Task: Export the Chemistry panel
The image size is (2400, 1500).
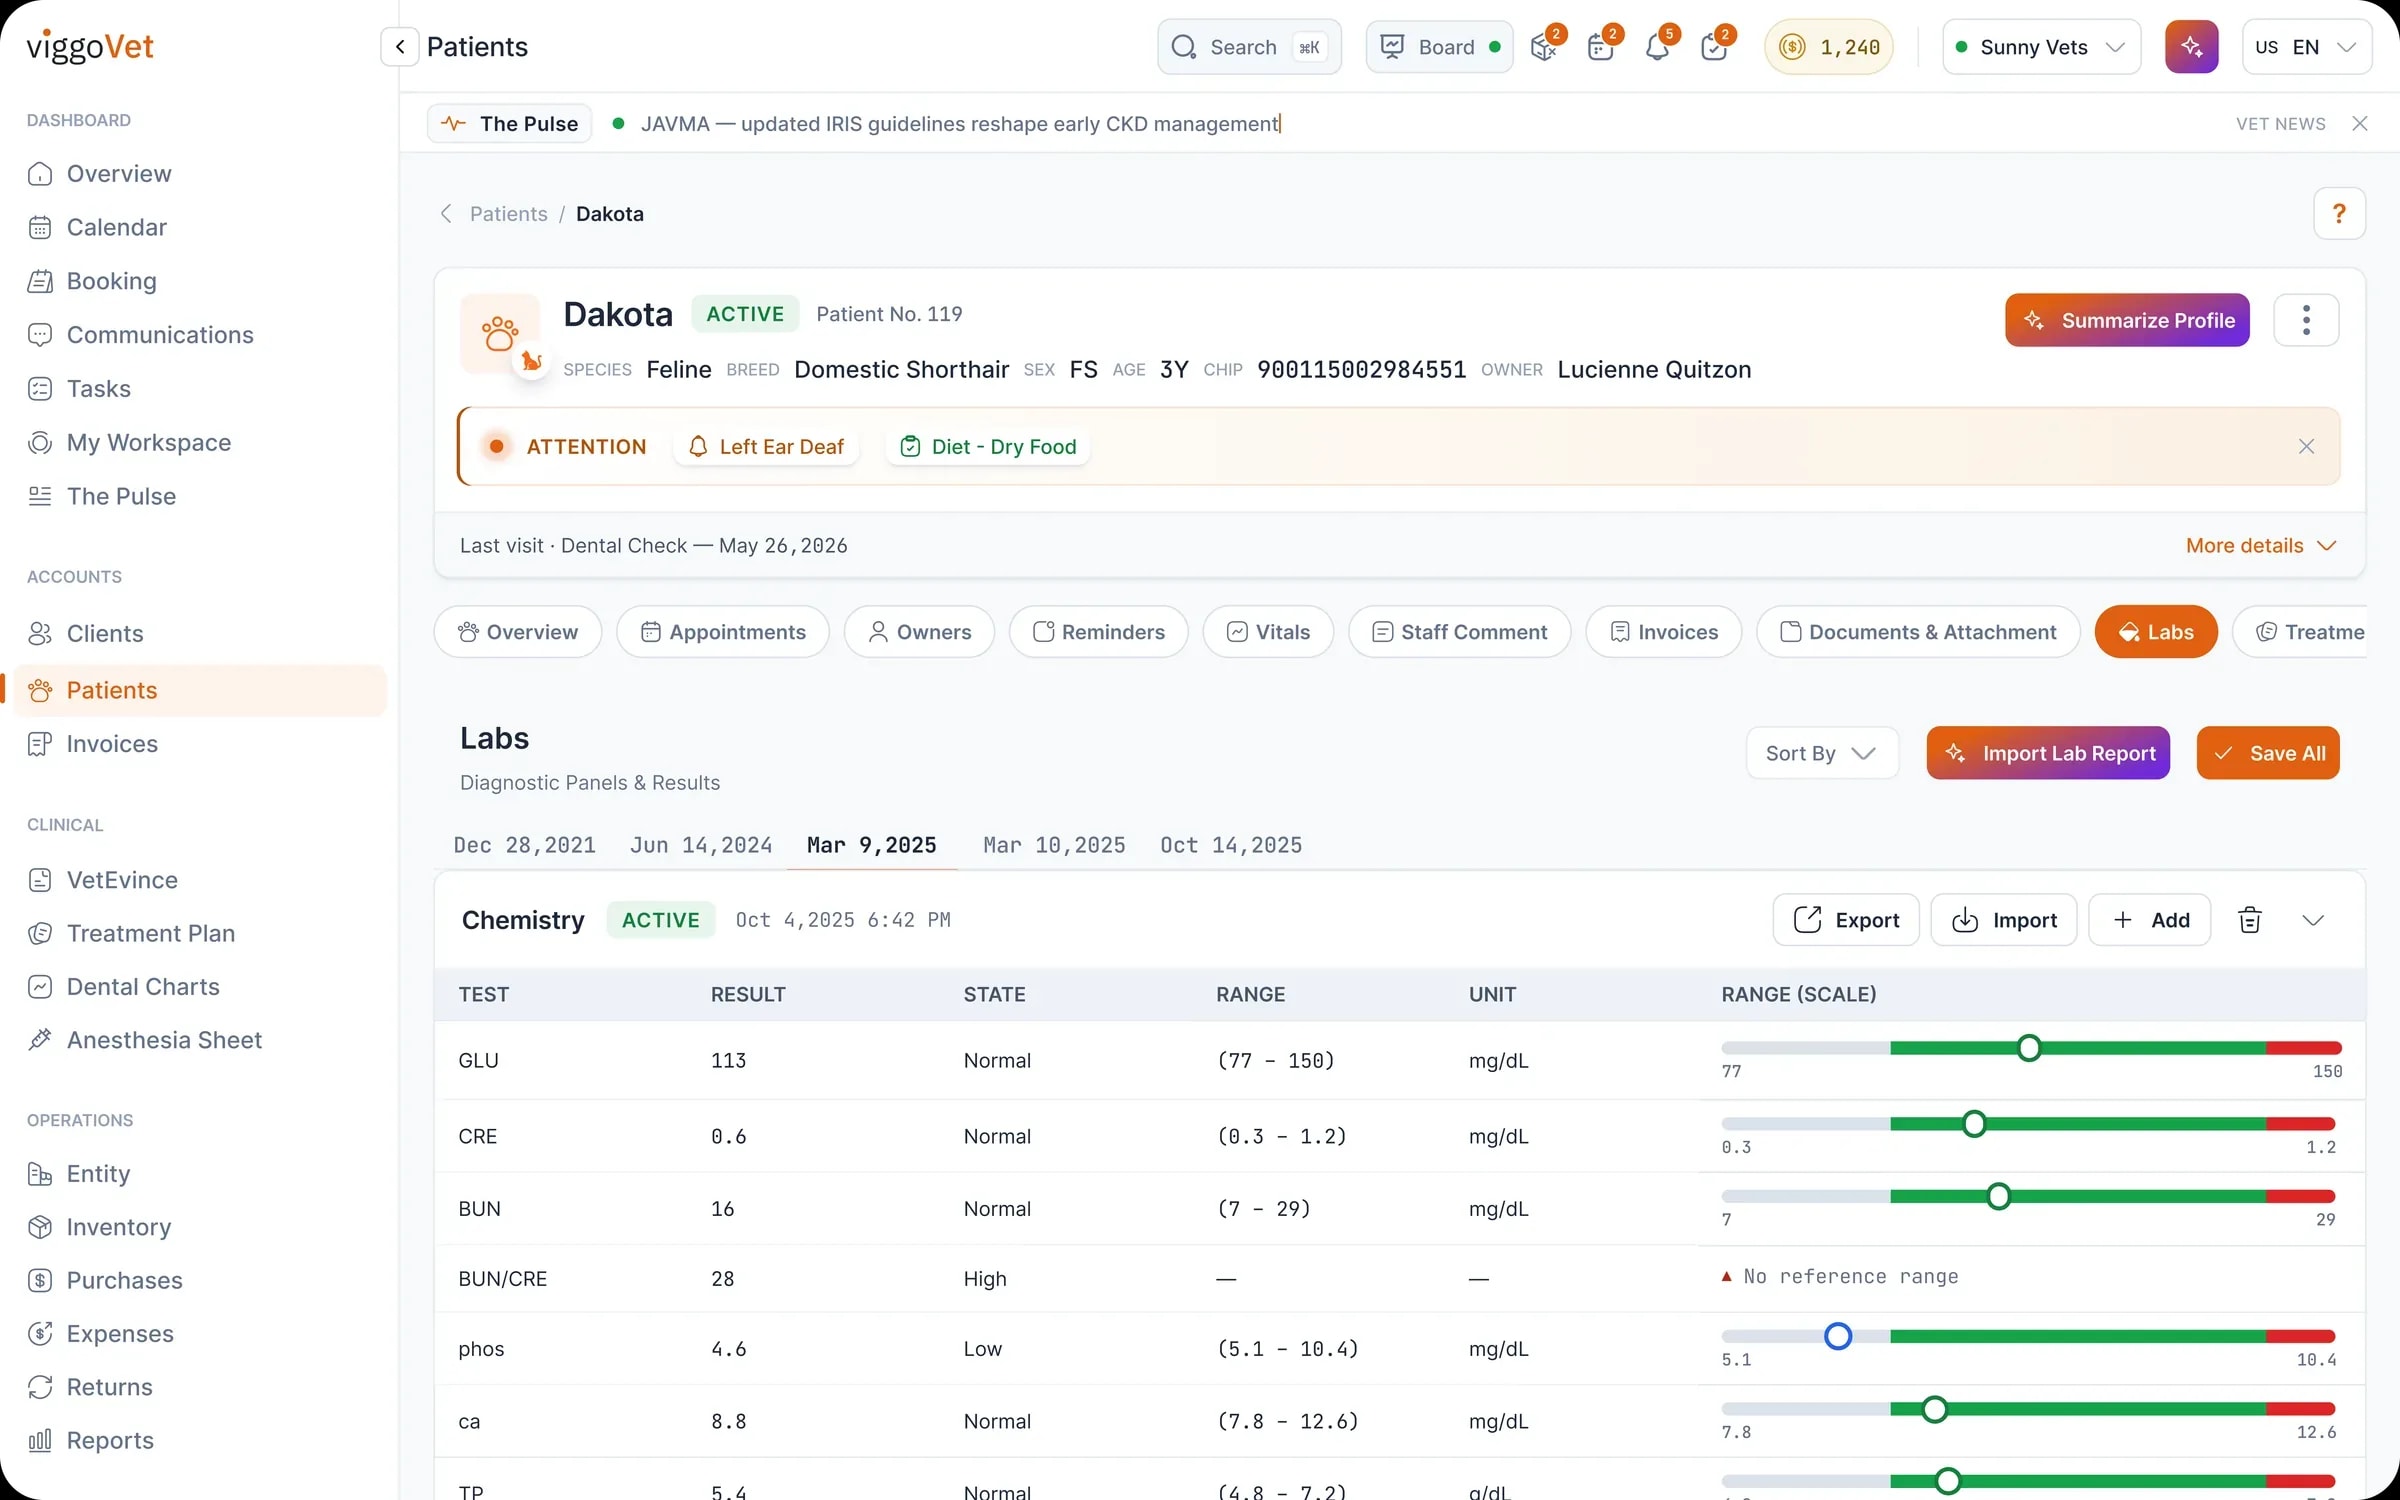Action: pos(1846,920)
